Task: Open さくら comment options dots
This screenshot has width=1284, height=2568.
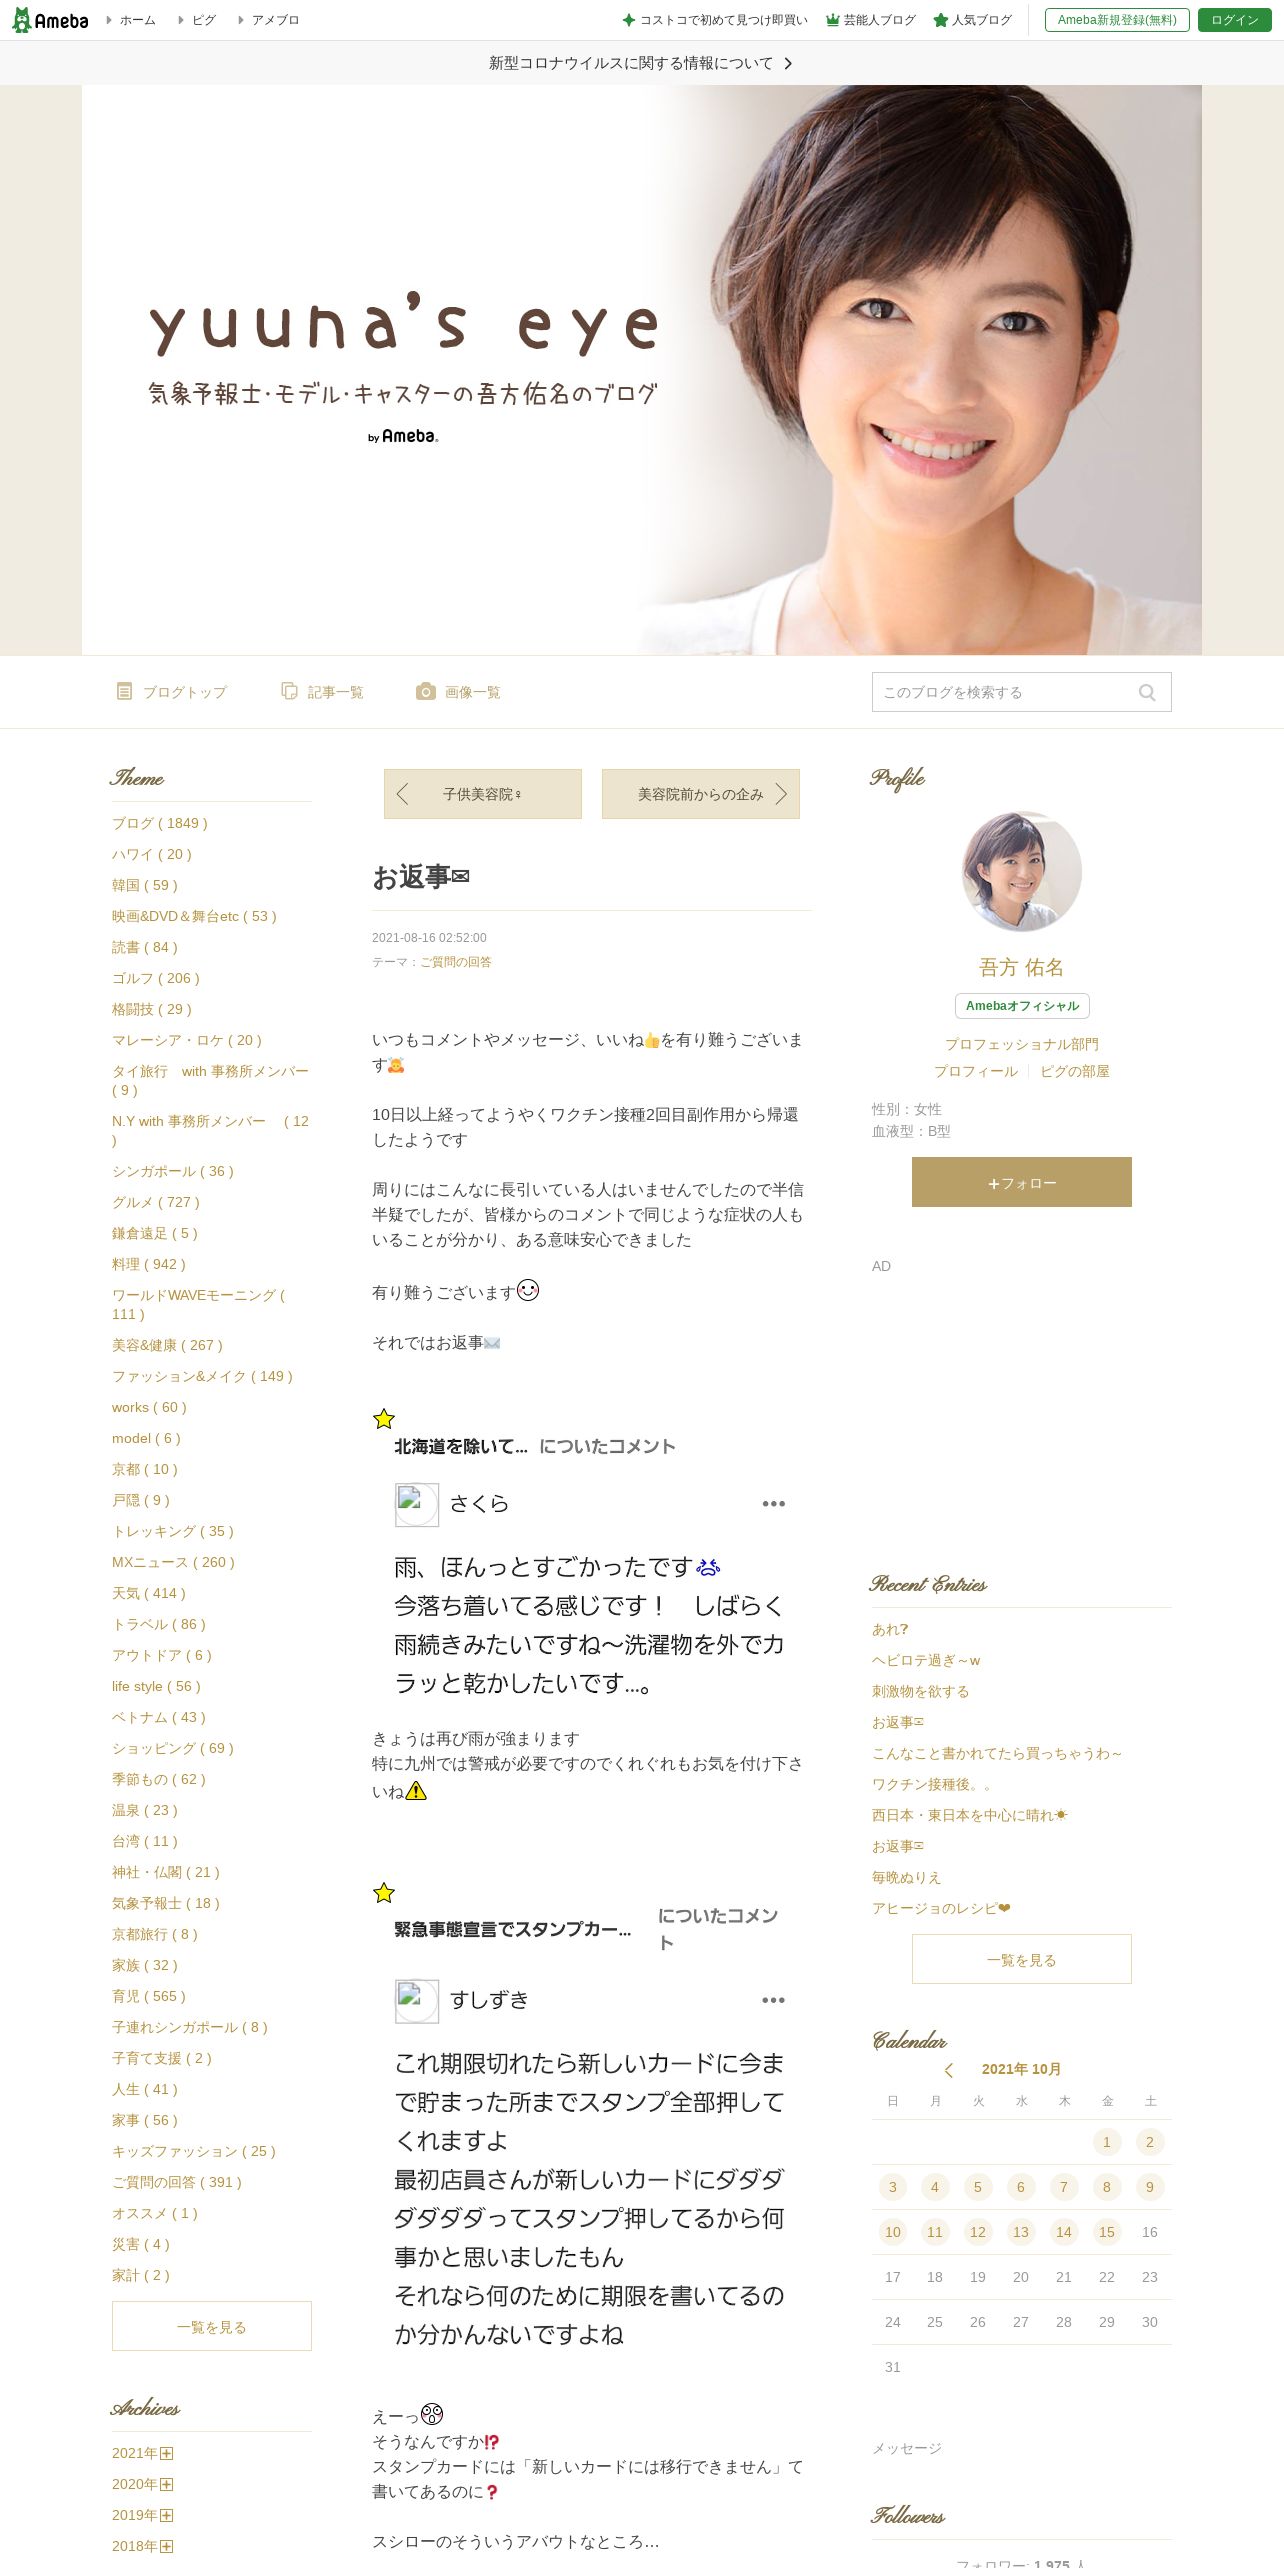Action: pyautogui.click(x=773, y=1504)
